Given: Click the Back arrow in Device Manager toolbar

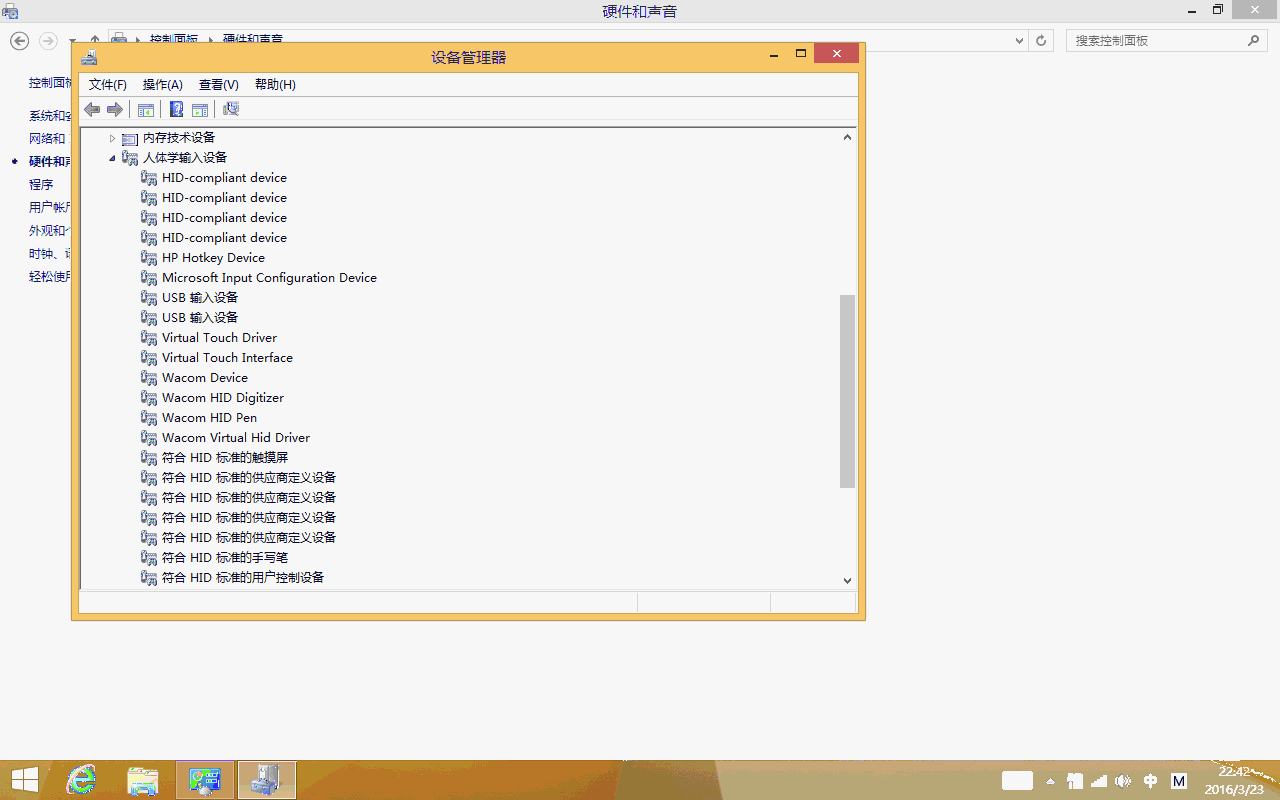Looking at the screenshot, I should [x=92, y=109].
